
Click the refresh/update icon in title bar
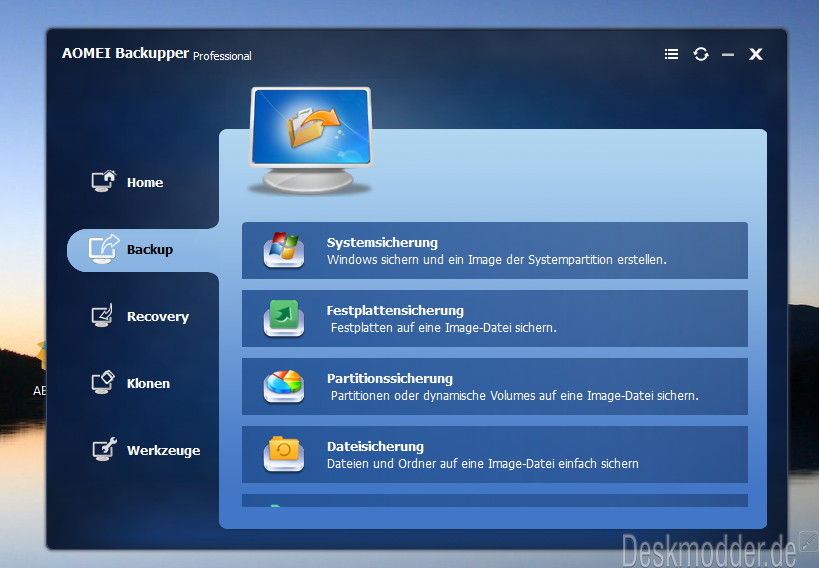[x=700, y=54]
